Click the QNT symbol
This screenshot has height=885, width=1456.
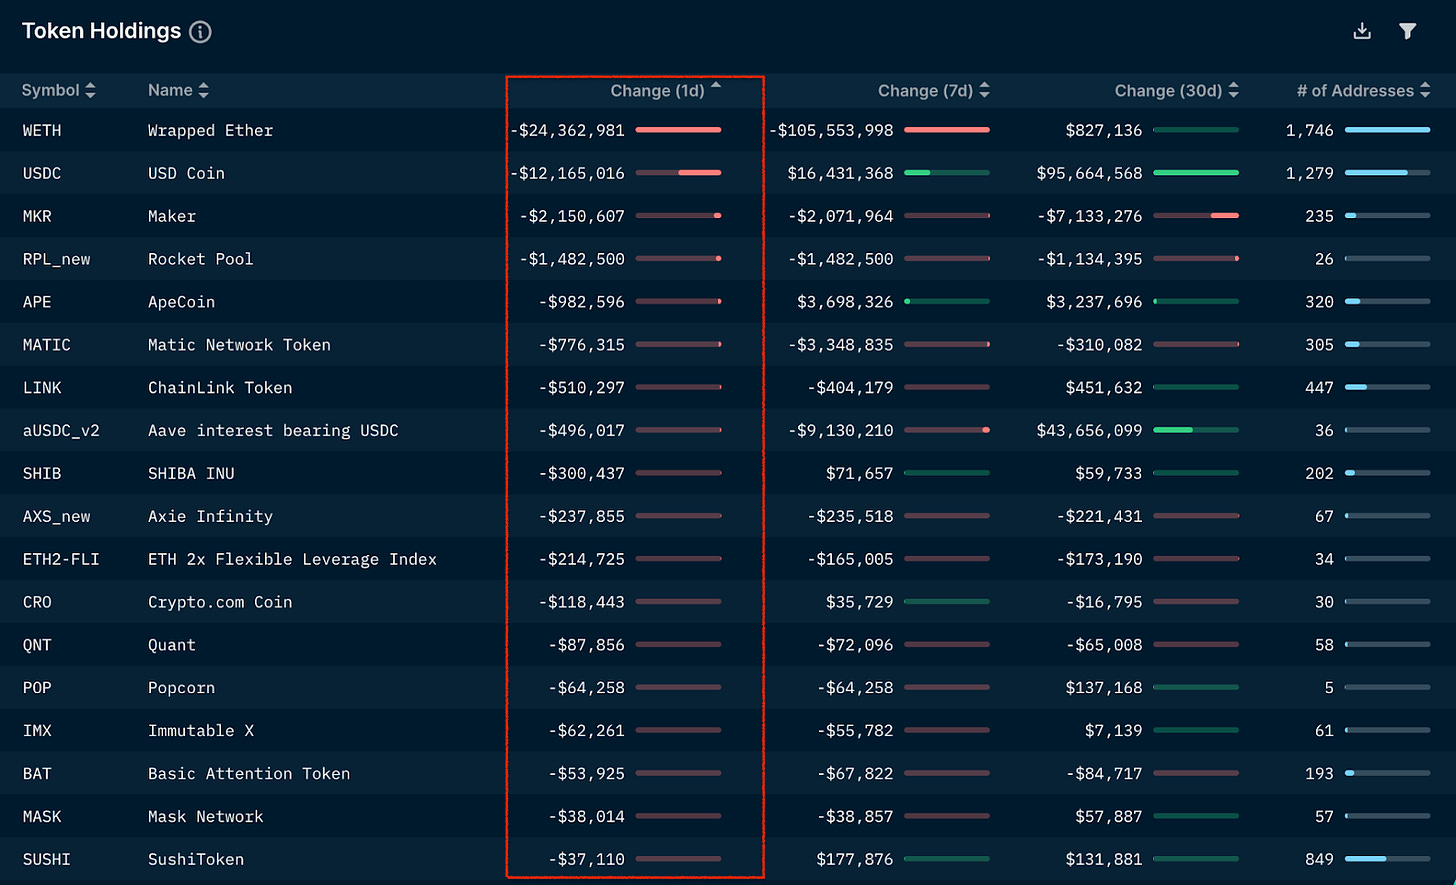coord(37,645)
